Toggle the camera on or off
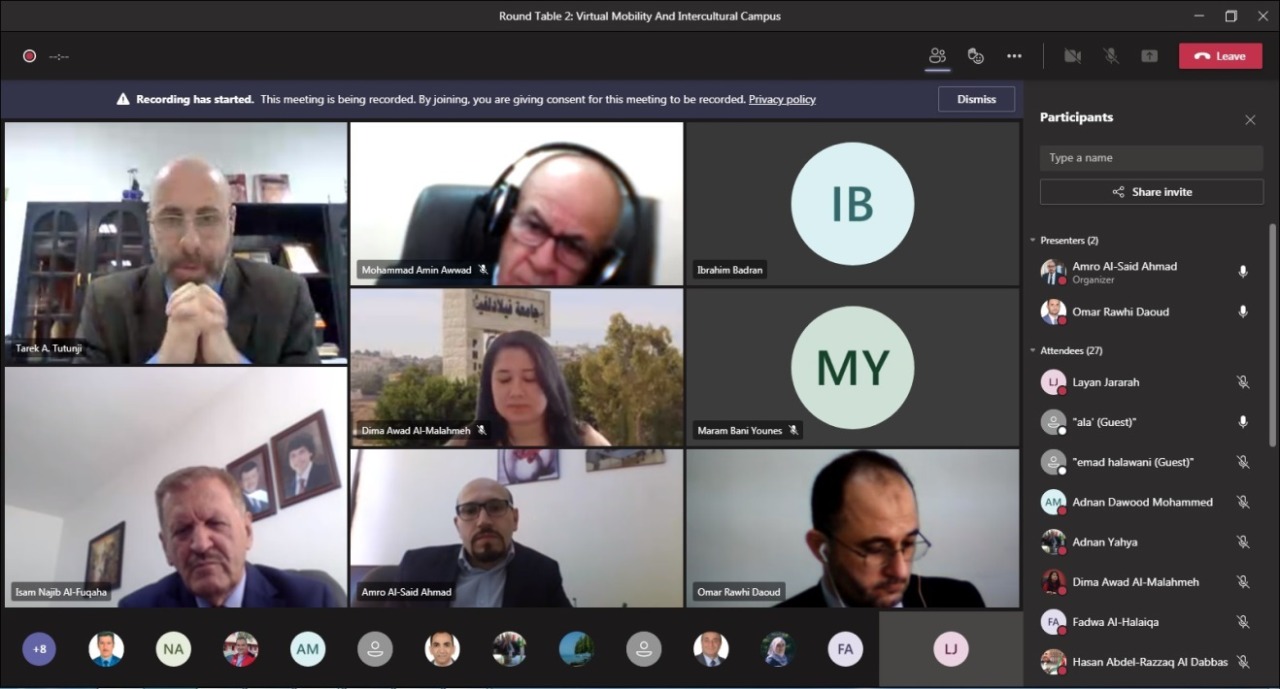The width and height of the screenshot is (1280, 689). (1072, 56)
